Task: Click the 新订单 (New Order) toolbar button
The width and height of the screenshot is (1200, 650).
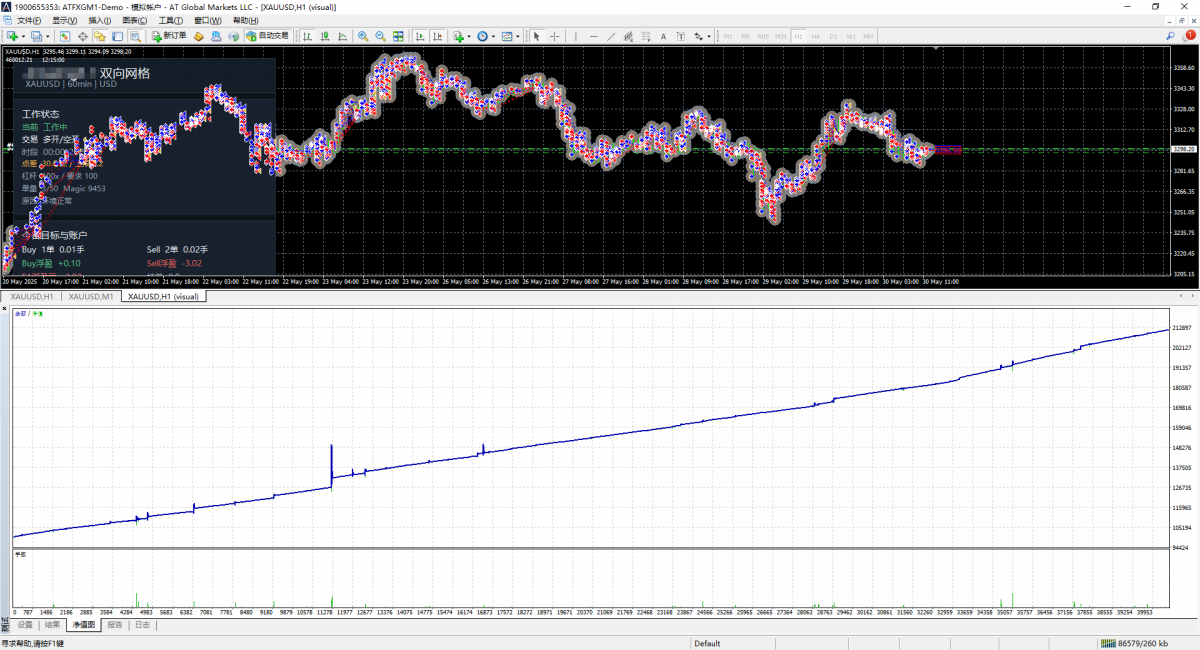Action: coord(168,36)
